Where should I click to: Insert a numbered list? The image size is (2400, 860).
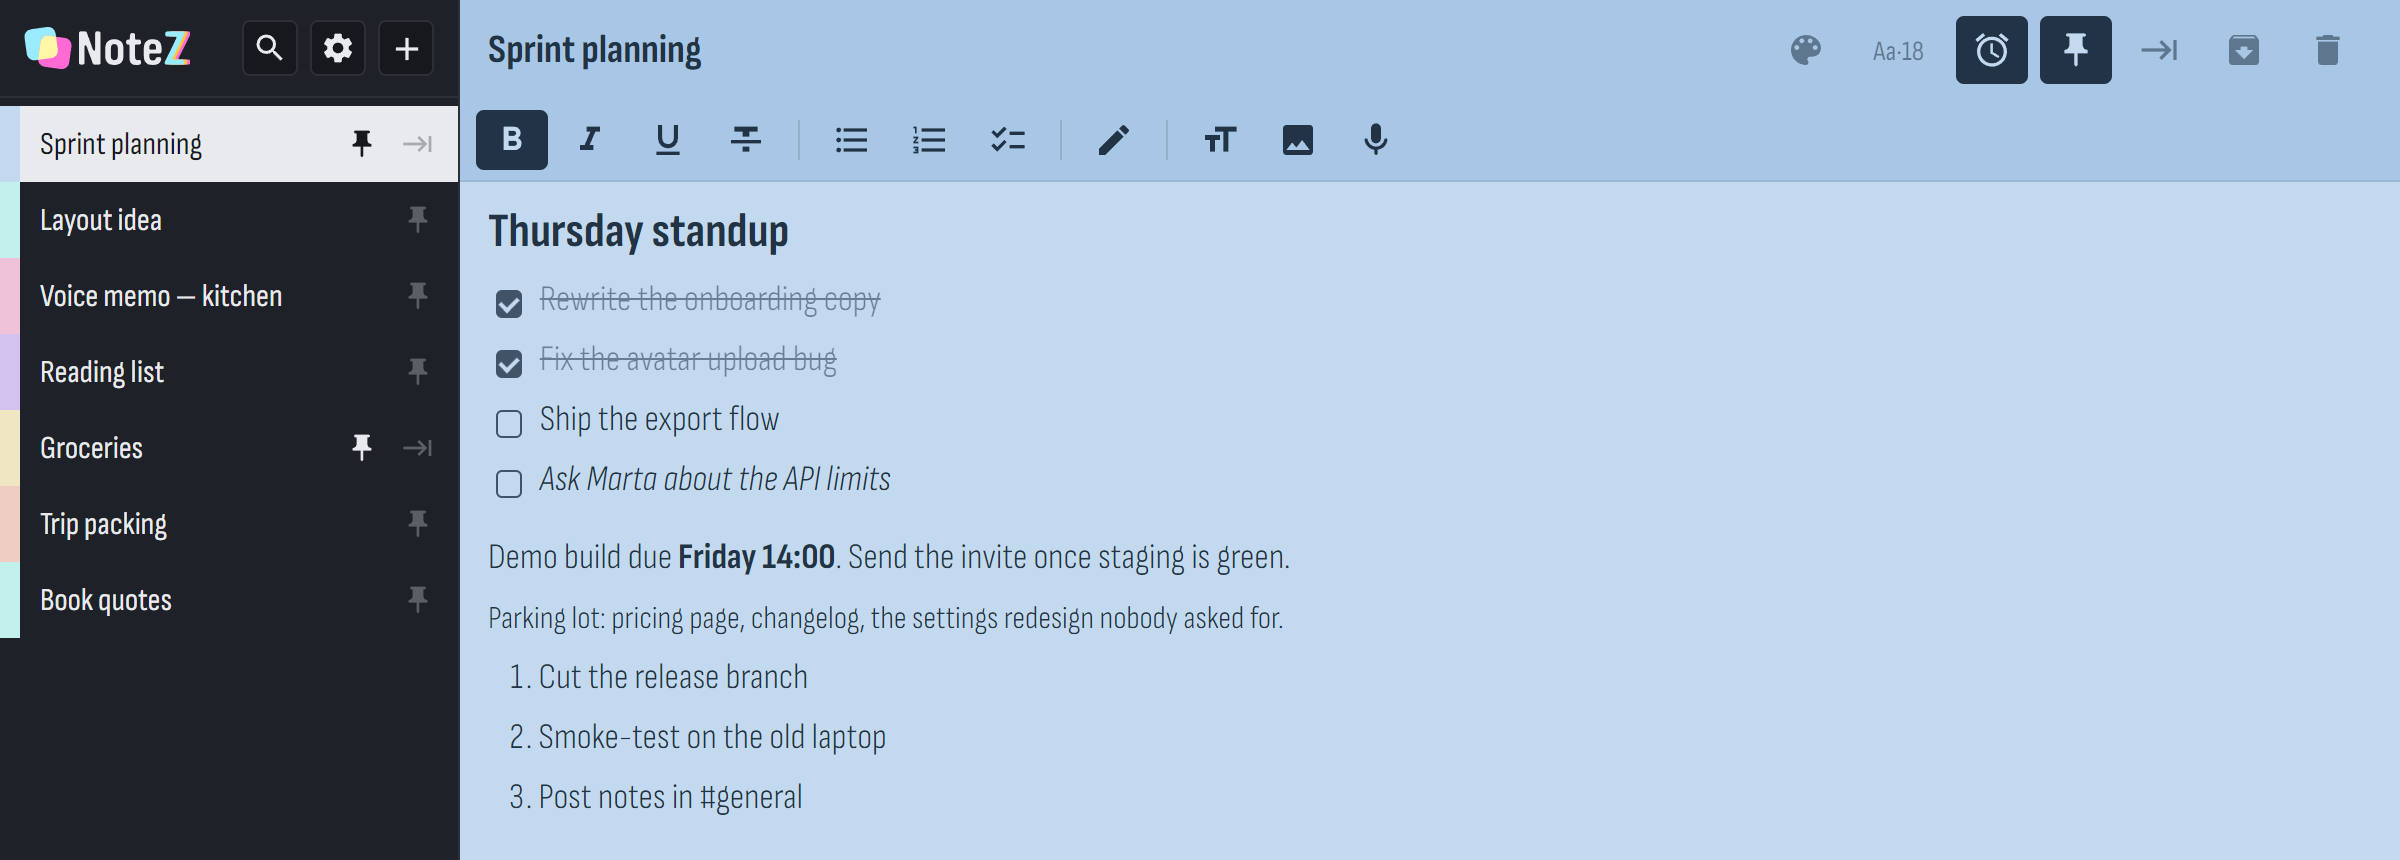[x=929, y=140]
